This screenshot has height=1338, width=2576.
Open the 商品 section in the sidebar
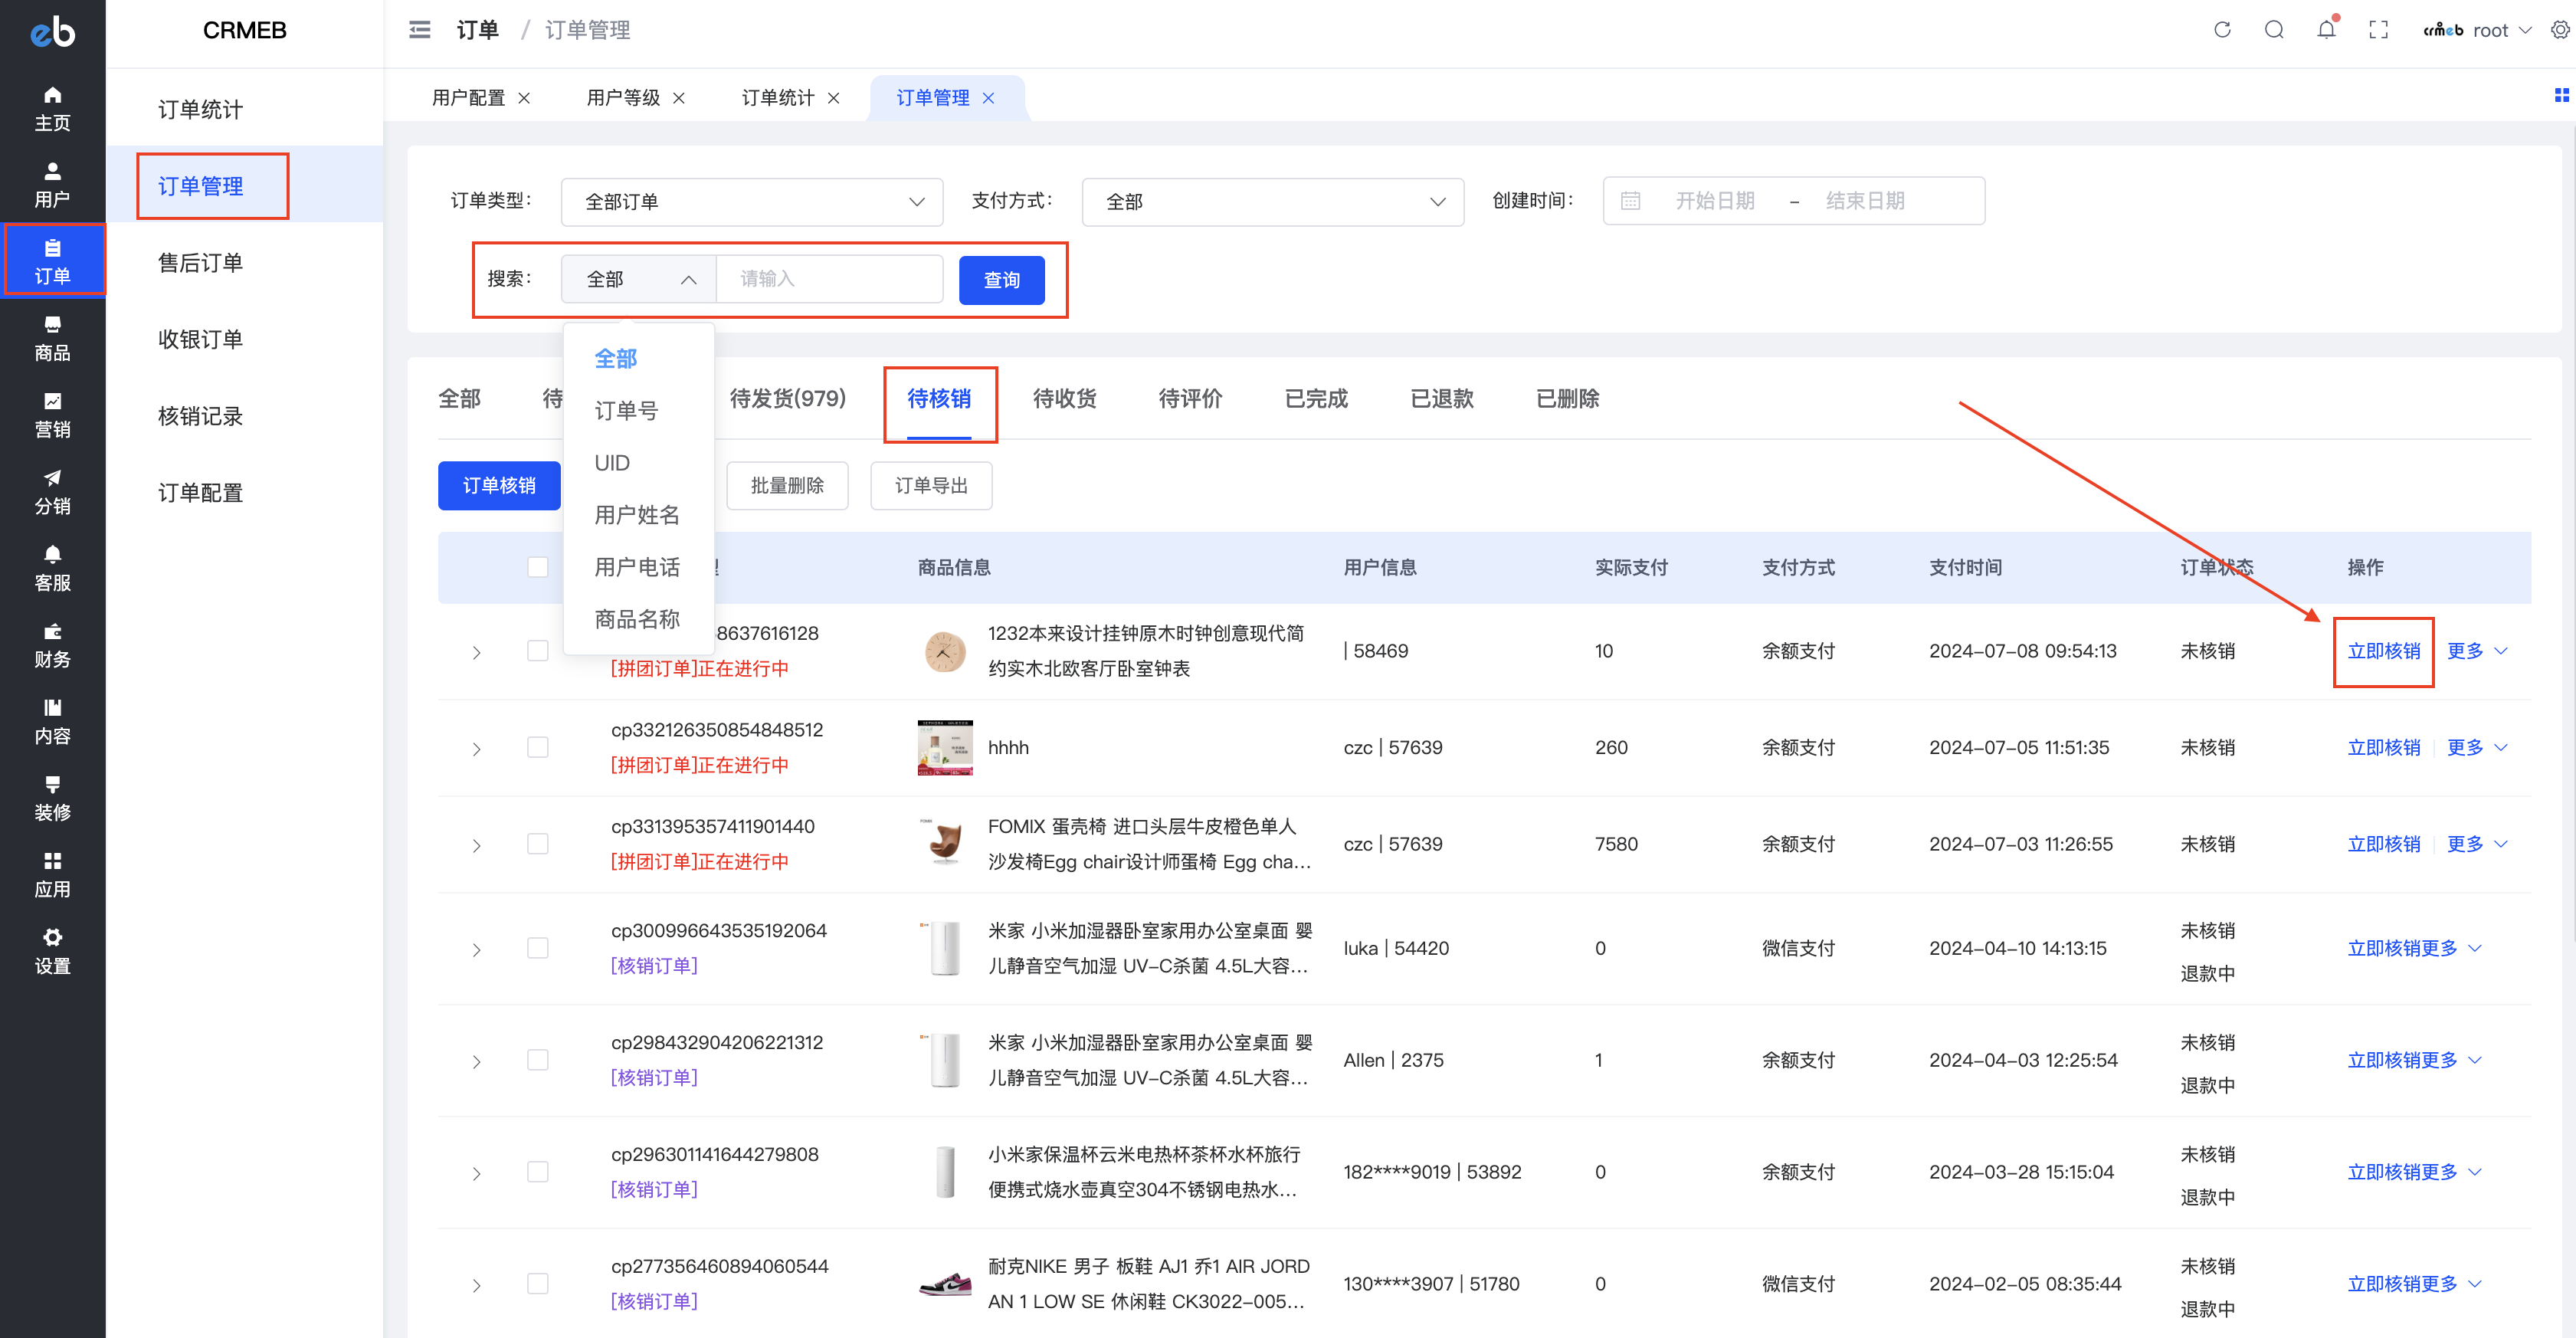pos(52,338)
